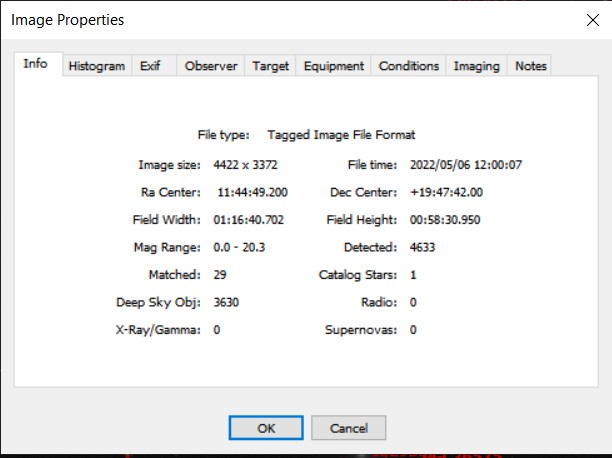Open the Notes tab
Viewport: 612px width, 458px height.
(530, 66)
